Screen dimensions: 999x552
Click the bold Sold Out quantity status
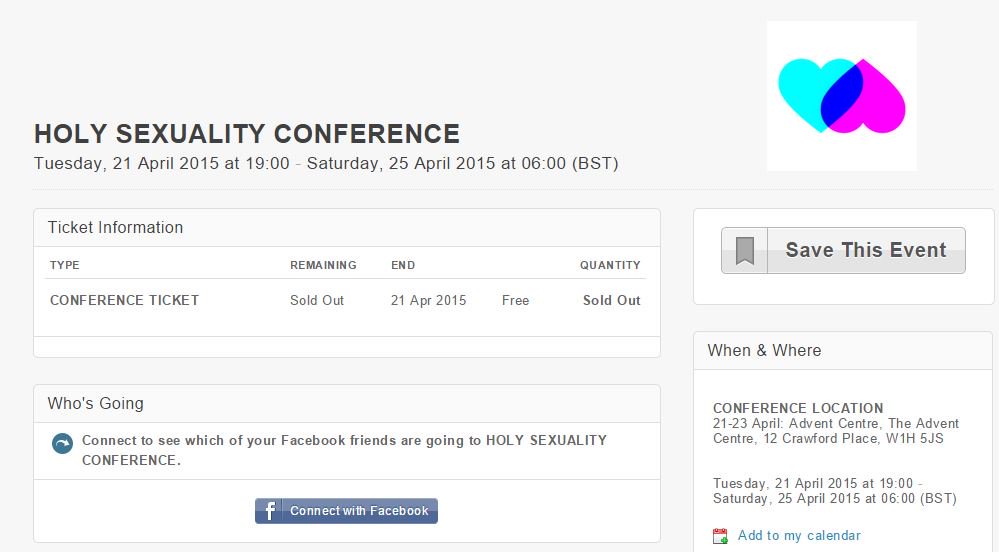(612, 300)
